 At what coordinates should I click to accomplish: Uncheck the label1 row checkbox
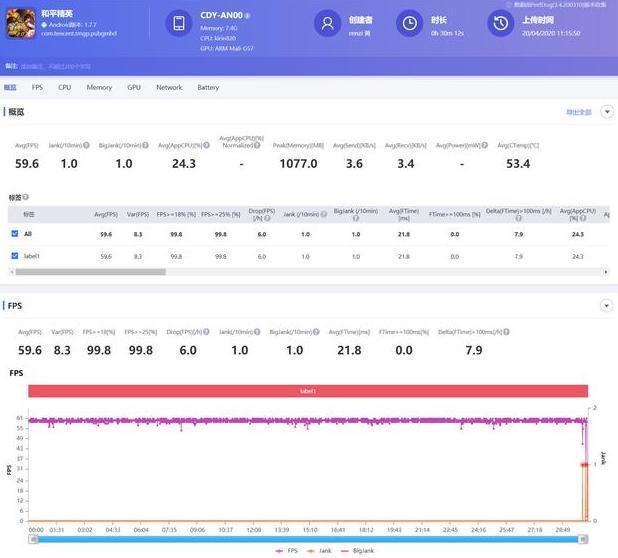pos(15,256)
